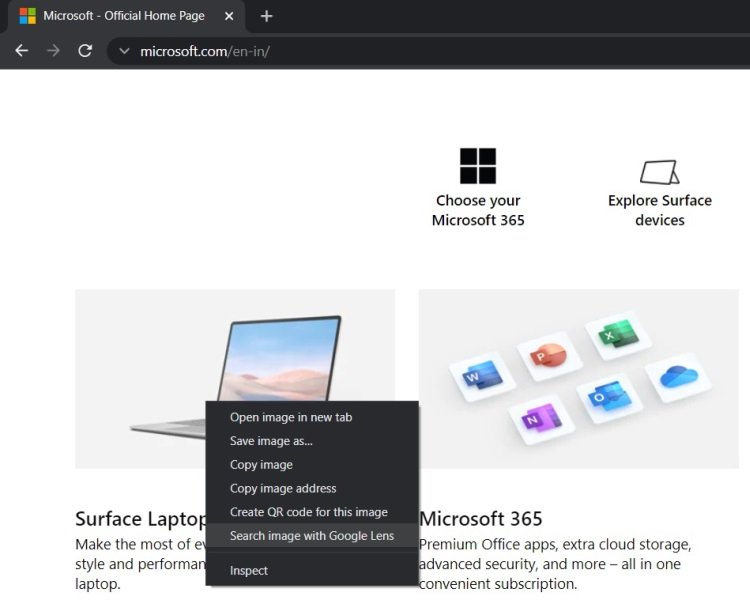This screenshot has width=750, height=600.
Task: Click the Forward navigation arrow
Action: 53,51
